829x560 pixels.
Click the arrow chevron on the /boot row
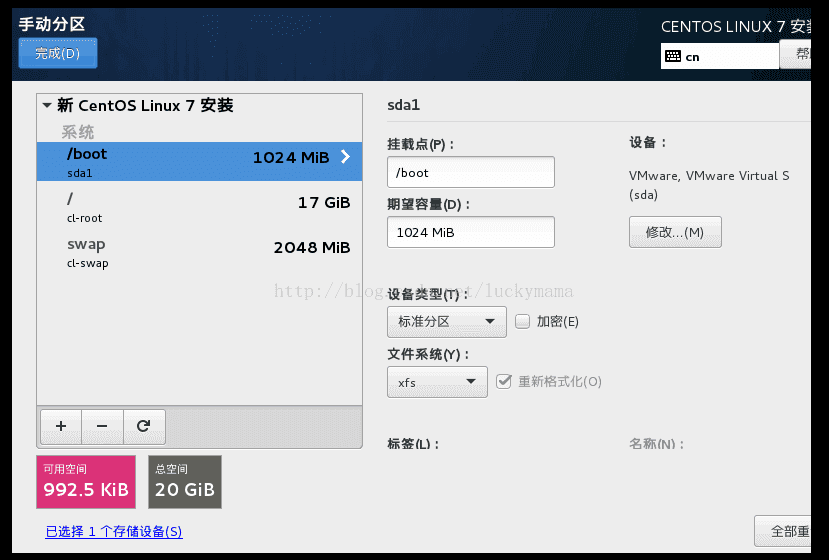345,157
